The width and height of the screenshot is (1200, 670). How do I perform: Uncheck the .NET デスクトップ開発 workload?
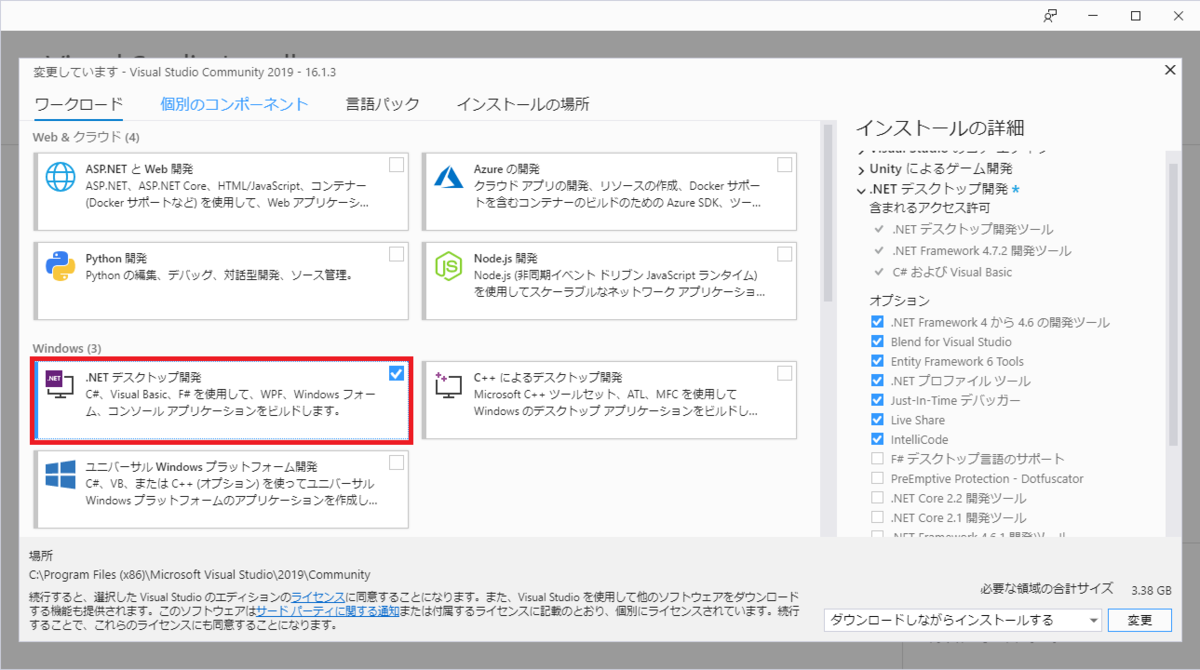pyautogui.click(x=397, y=373)
